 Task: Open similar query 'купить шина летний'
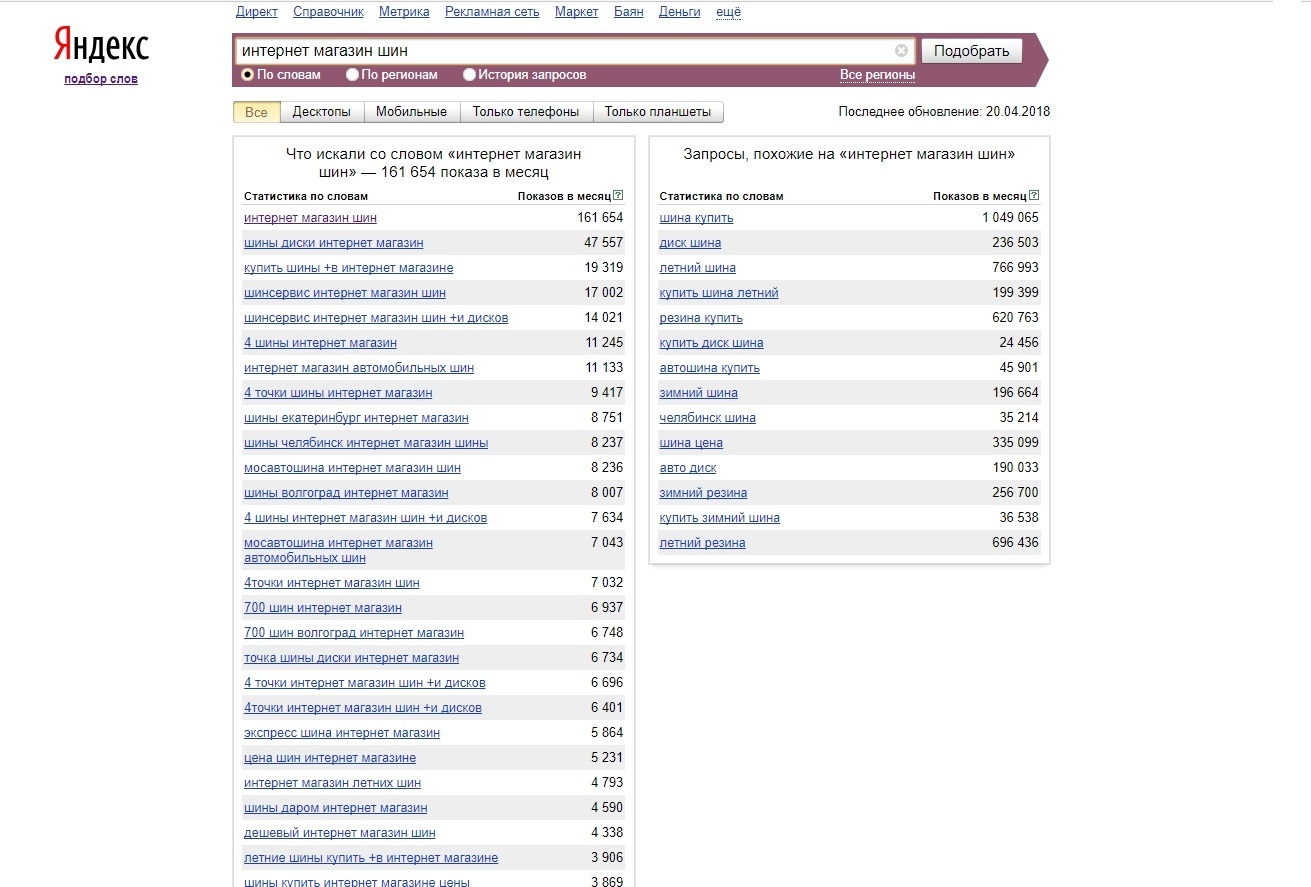(x=719, y=293)
